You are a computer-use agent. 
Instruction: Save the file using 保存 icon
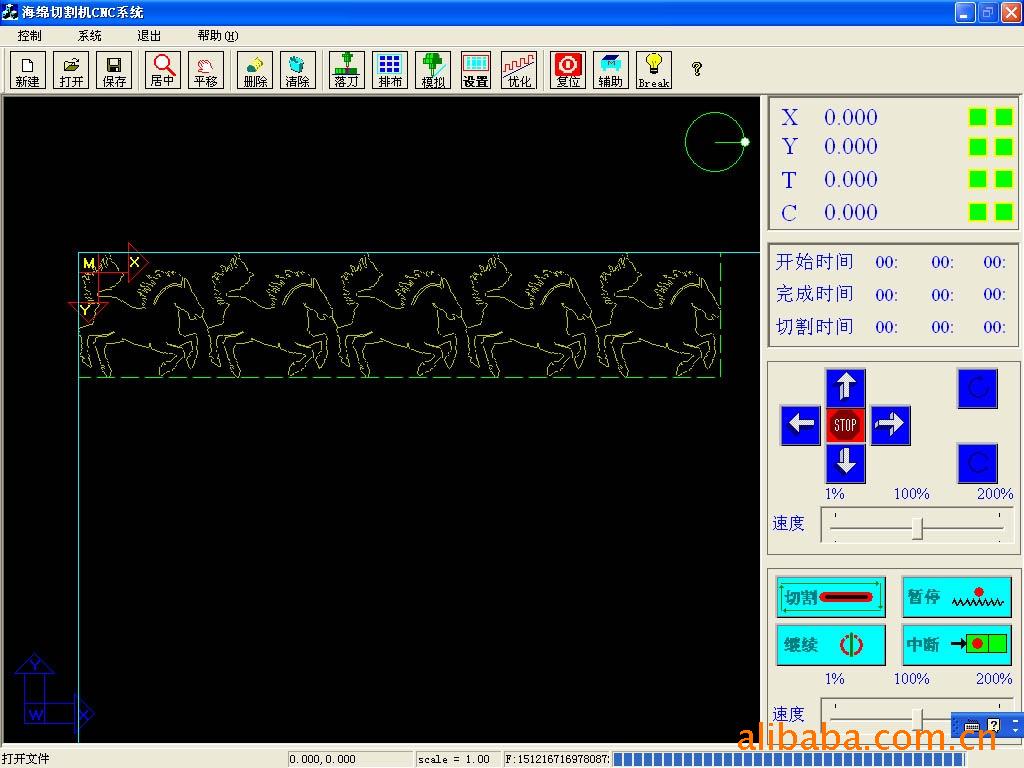point(114,70)
